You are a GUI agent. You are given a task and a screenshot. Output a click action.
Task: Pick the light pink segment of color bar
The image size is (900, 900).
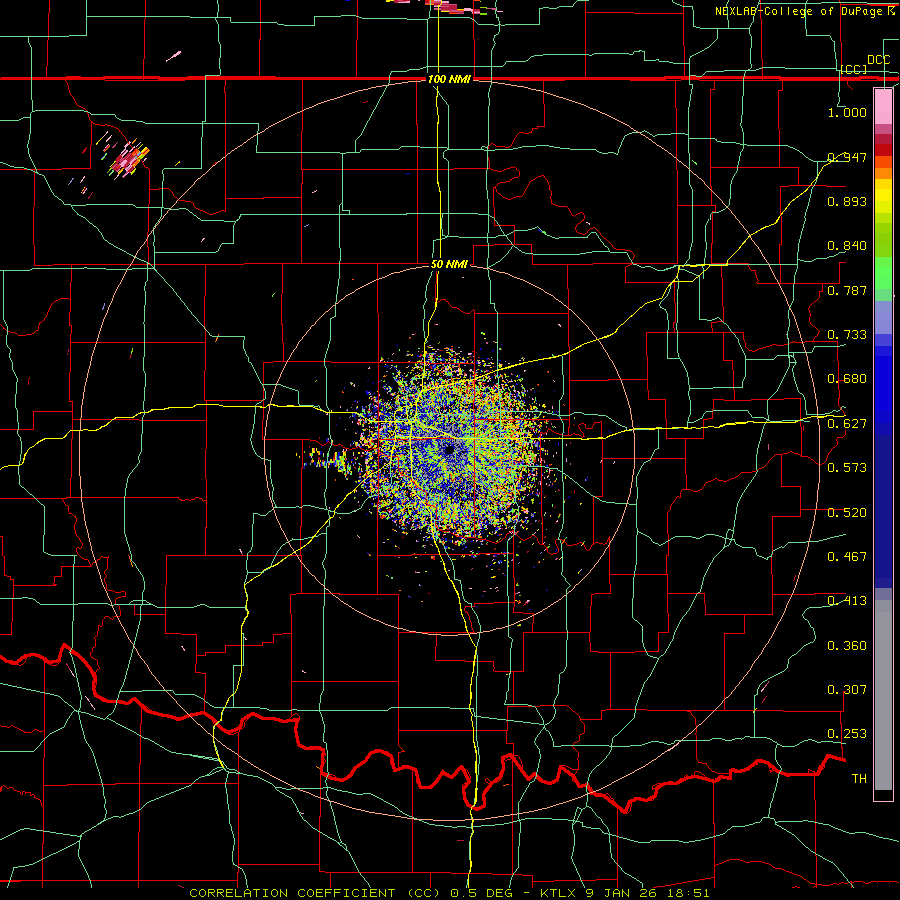pos(883,107)
